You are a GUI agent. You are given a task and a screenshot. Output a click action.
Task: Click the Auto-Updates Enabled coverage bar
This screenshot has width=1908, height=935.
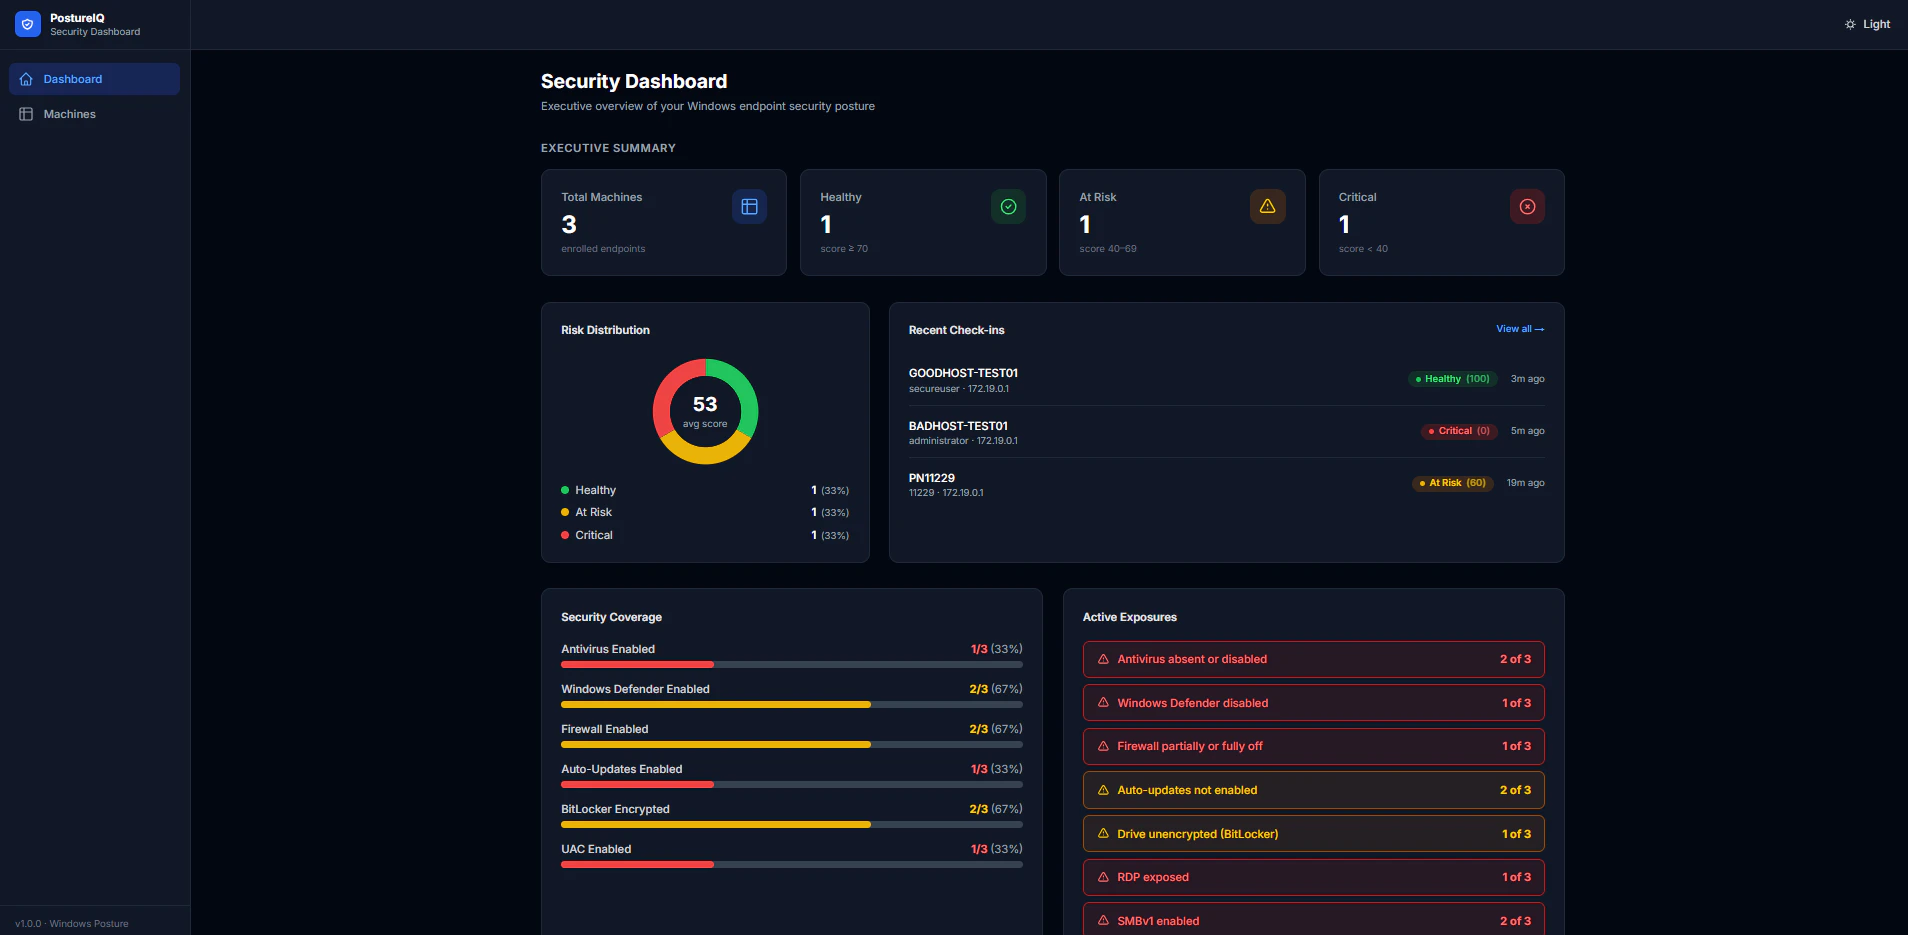click(x=792, y=784)
